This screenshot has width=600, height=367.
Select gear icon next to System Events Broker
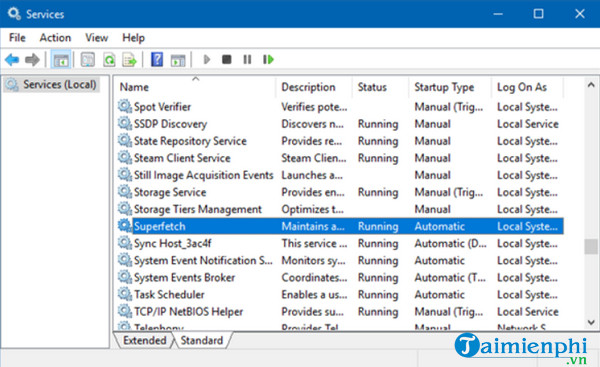coord(124,277)
